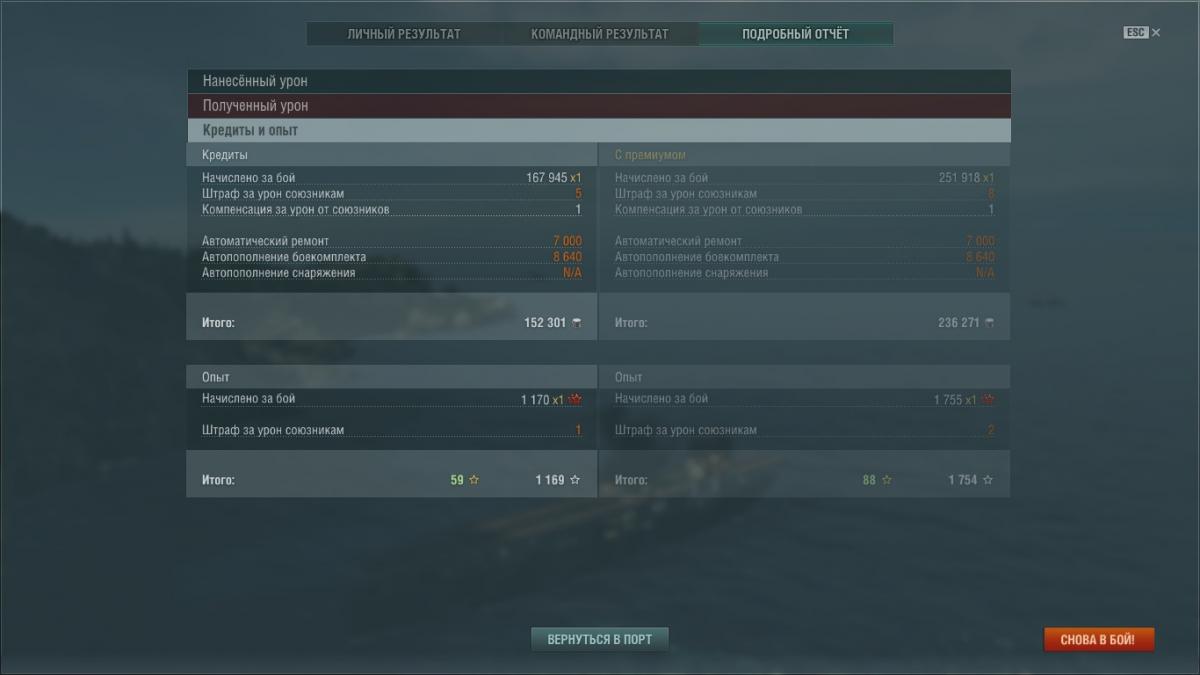Click the white XP star next to 1 169
1200x675 pixels.
(x=575, y=480)
